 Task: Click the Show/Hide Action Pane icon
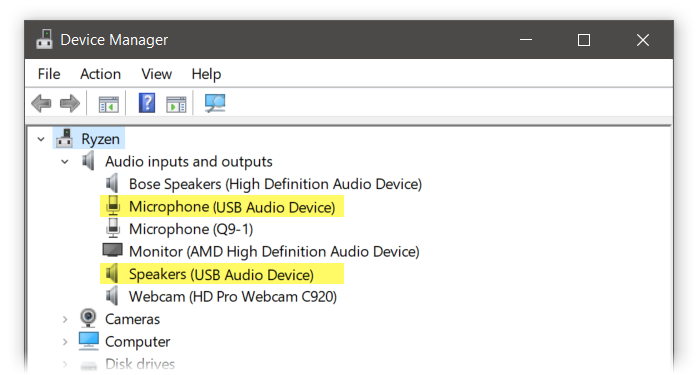[176, 104]
